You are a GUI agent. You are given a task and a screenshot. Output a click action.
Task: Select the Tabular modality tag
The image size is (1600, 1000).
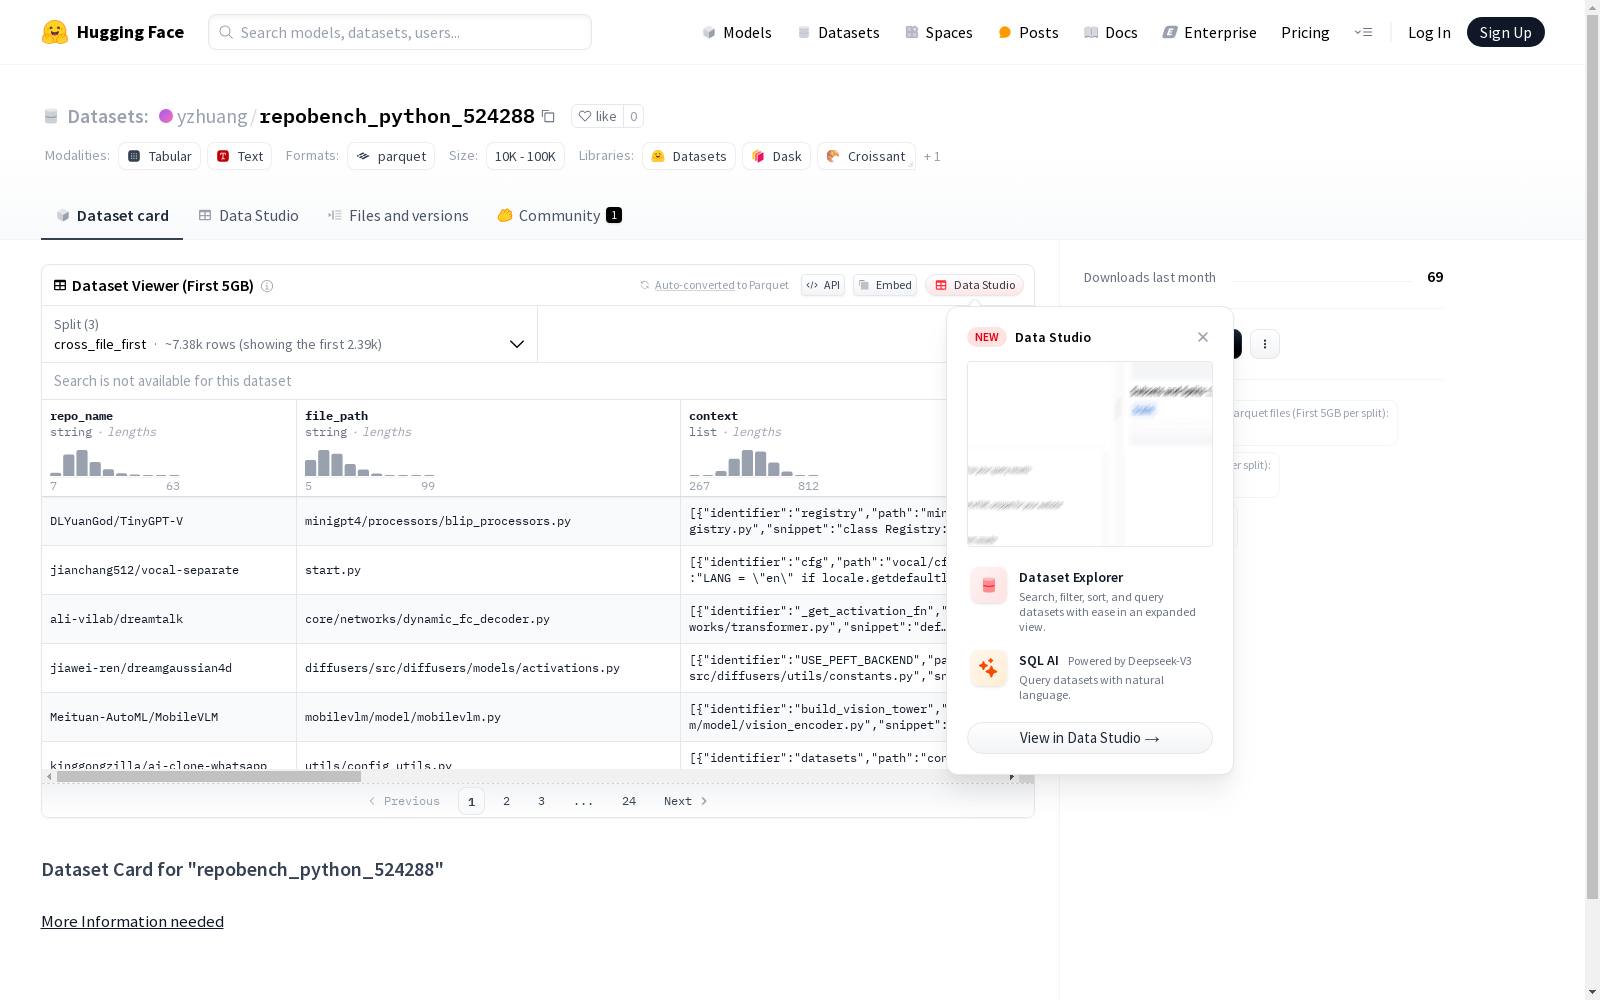click(160, 156)
